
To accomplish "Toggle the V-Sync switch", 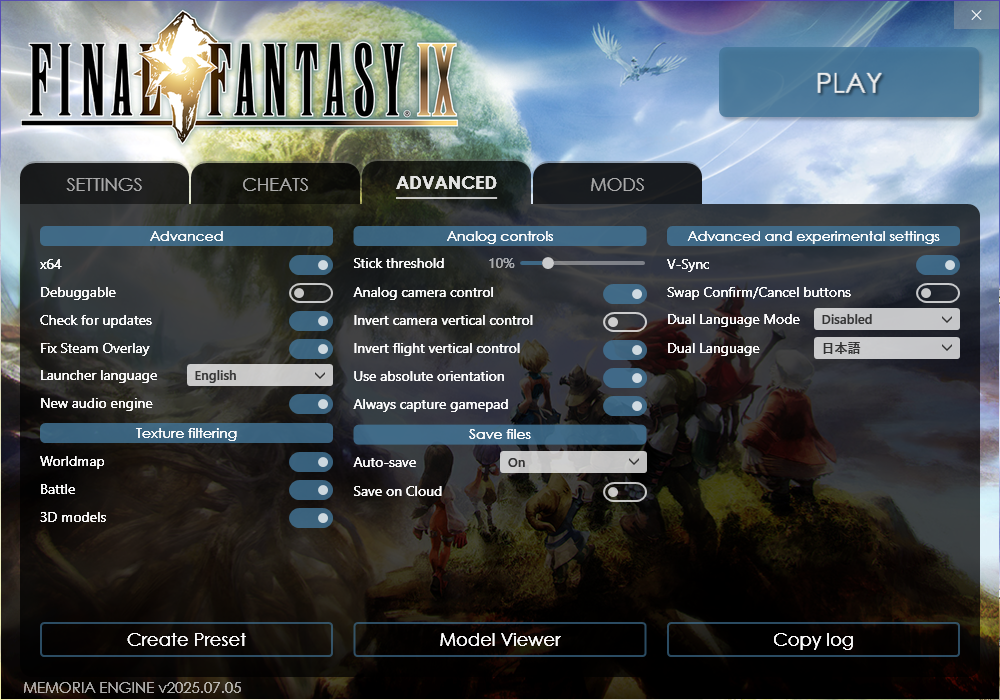I will click(x=938, y=265).
